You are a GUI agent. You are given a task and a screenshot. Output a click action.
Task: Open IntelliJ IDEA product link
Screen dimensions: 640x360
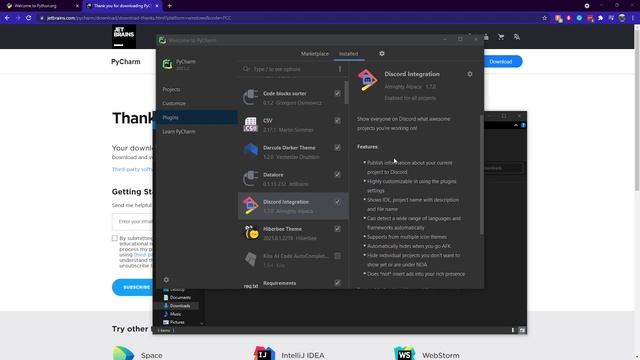coord(303,356)
